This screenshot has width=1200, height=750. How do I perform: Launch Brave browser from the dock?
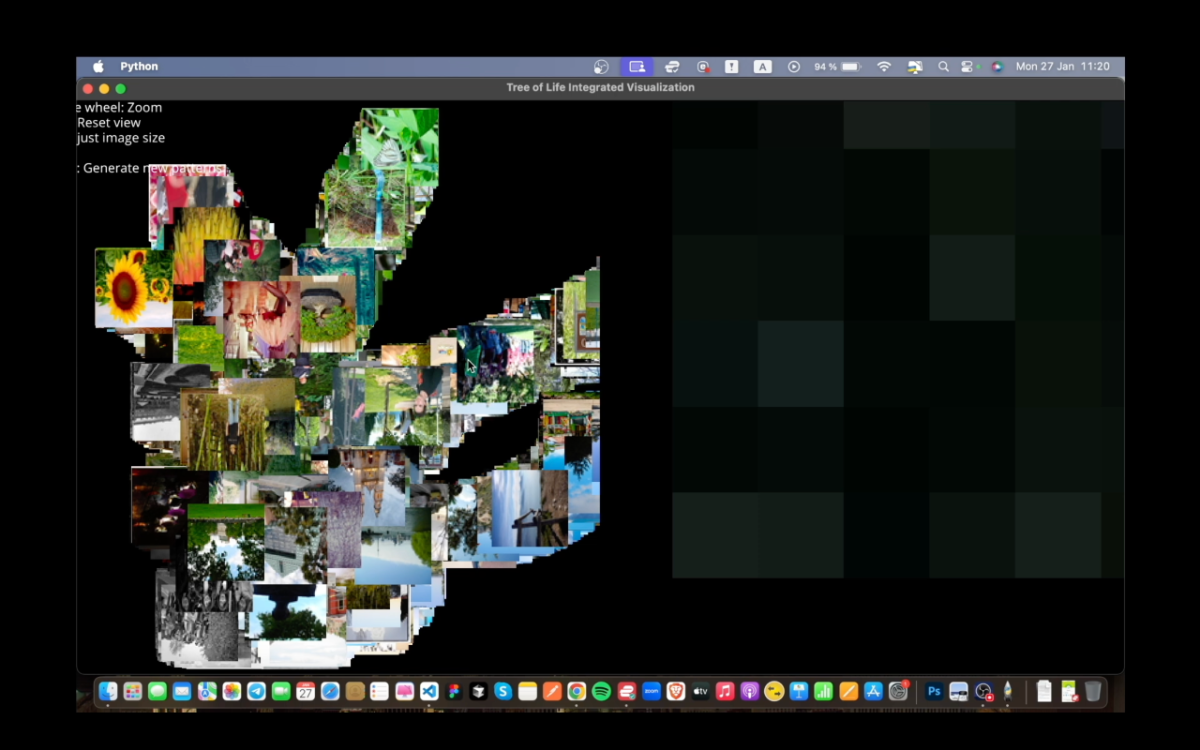(x=675, y=691)
